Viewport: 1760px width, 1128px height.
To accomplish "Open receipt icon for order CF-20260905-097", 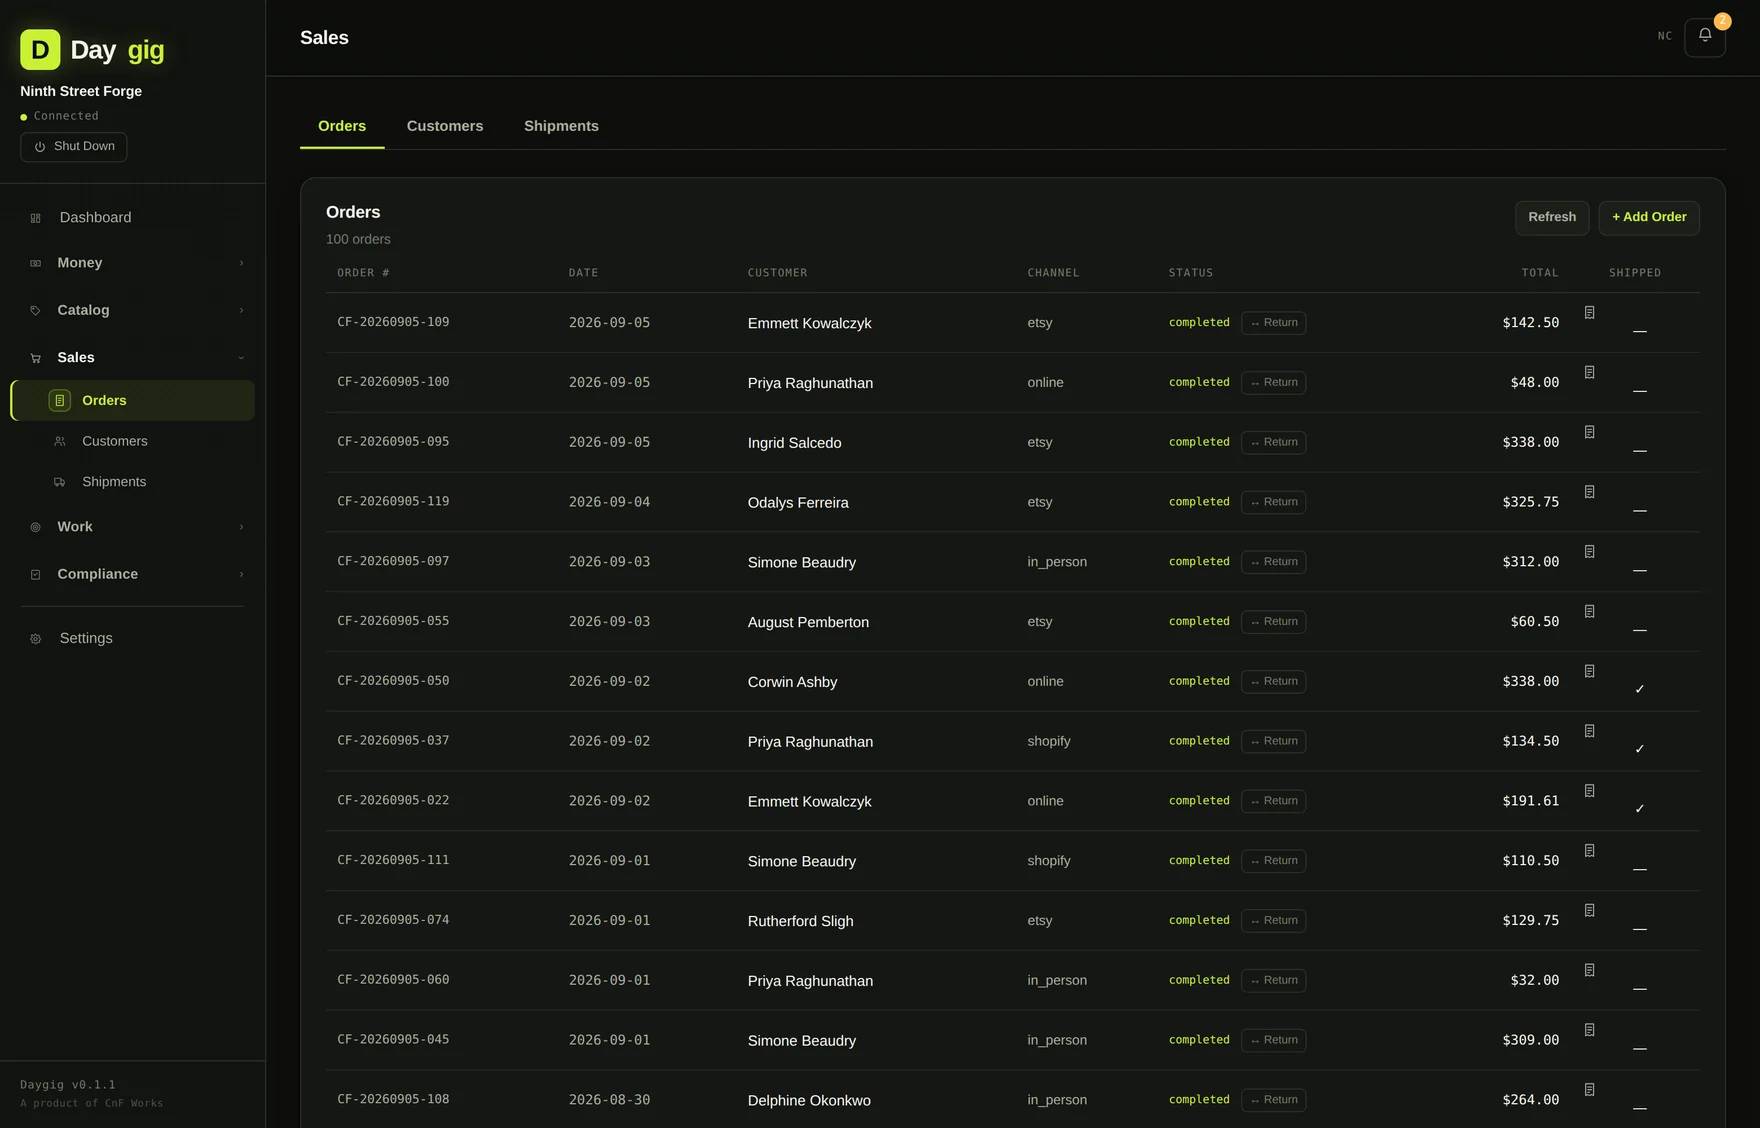I will tap(1589, 552).
